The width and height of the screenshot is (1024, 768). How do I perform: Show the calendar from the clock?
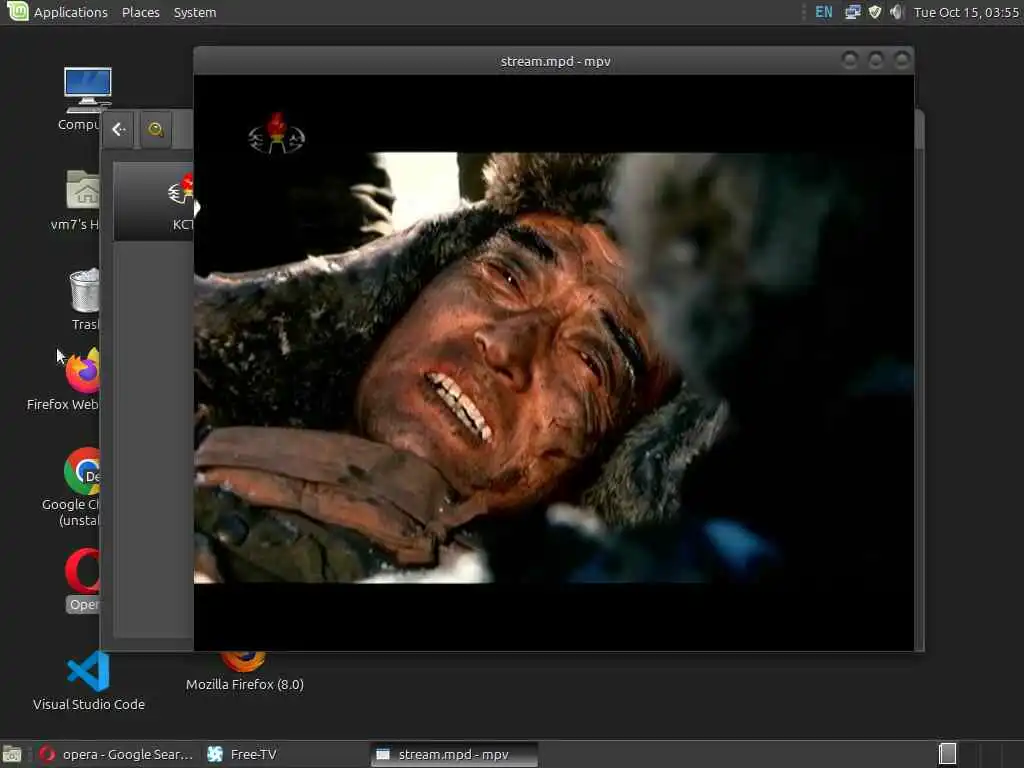click(966, 12)
